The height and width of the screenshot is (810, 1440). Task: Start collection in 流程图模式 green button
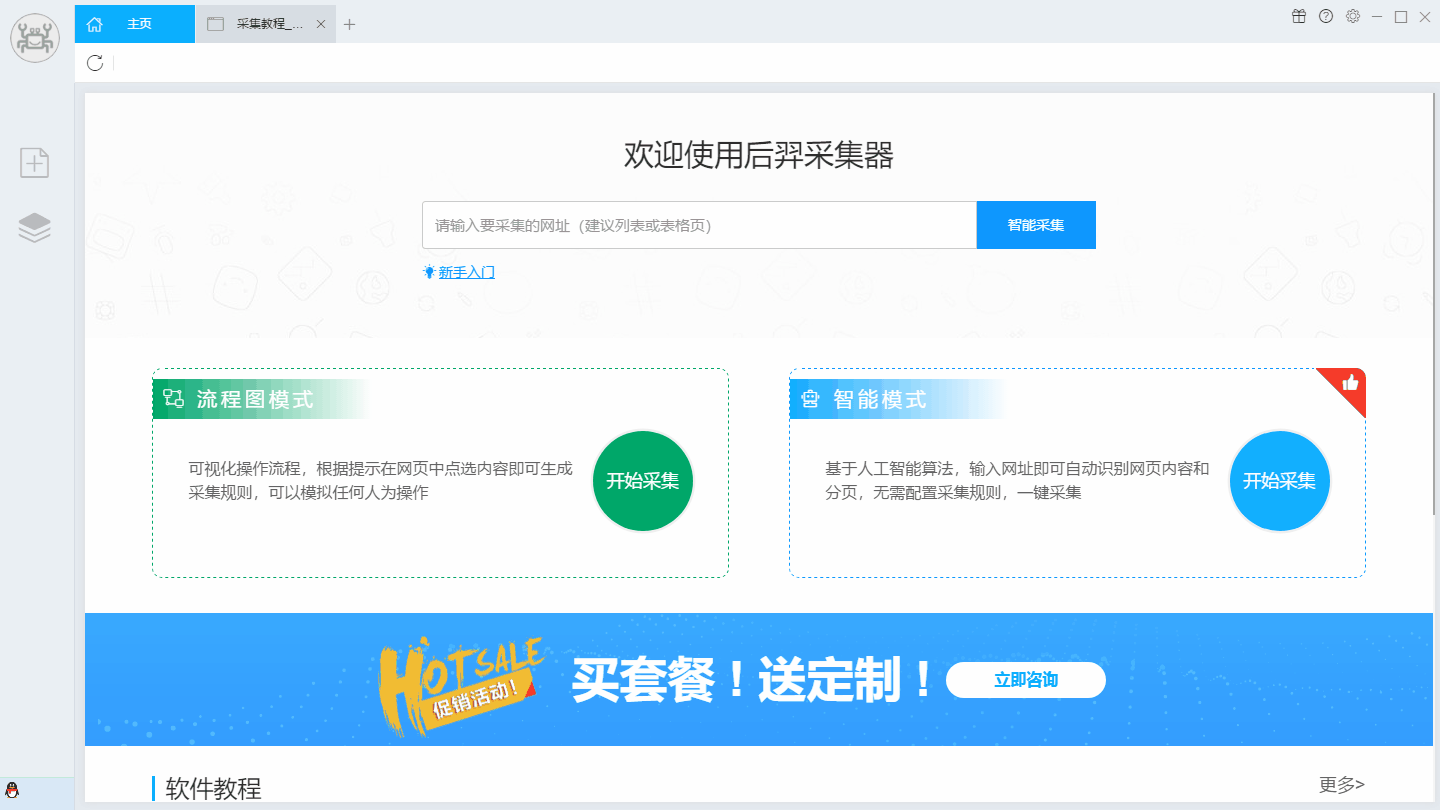click(643, 481)
